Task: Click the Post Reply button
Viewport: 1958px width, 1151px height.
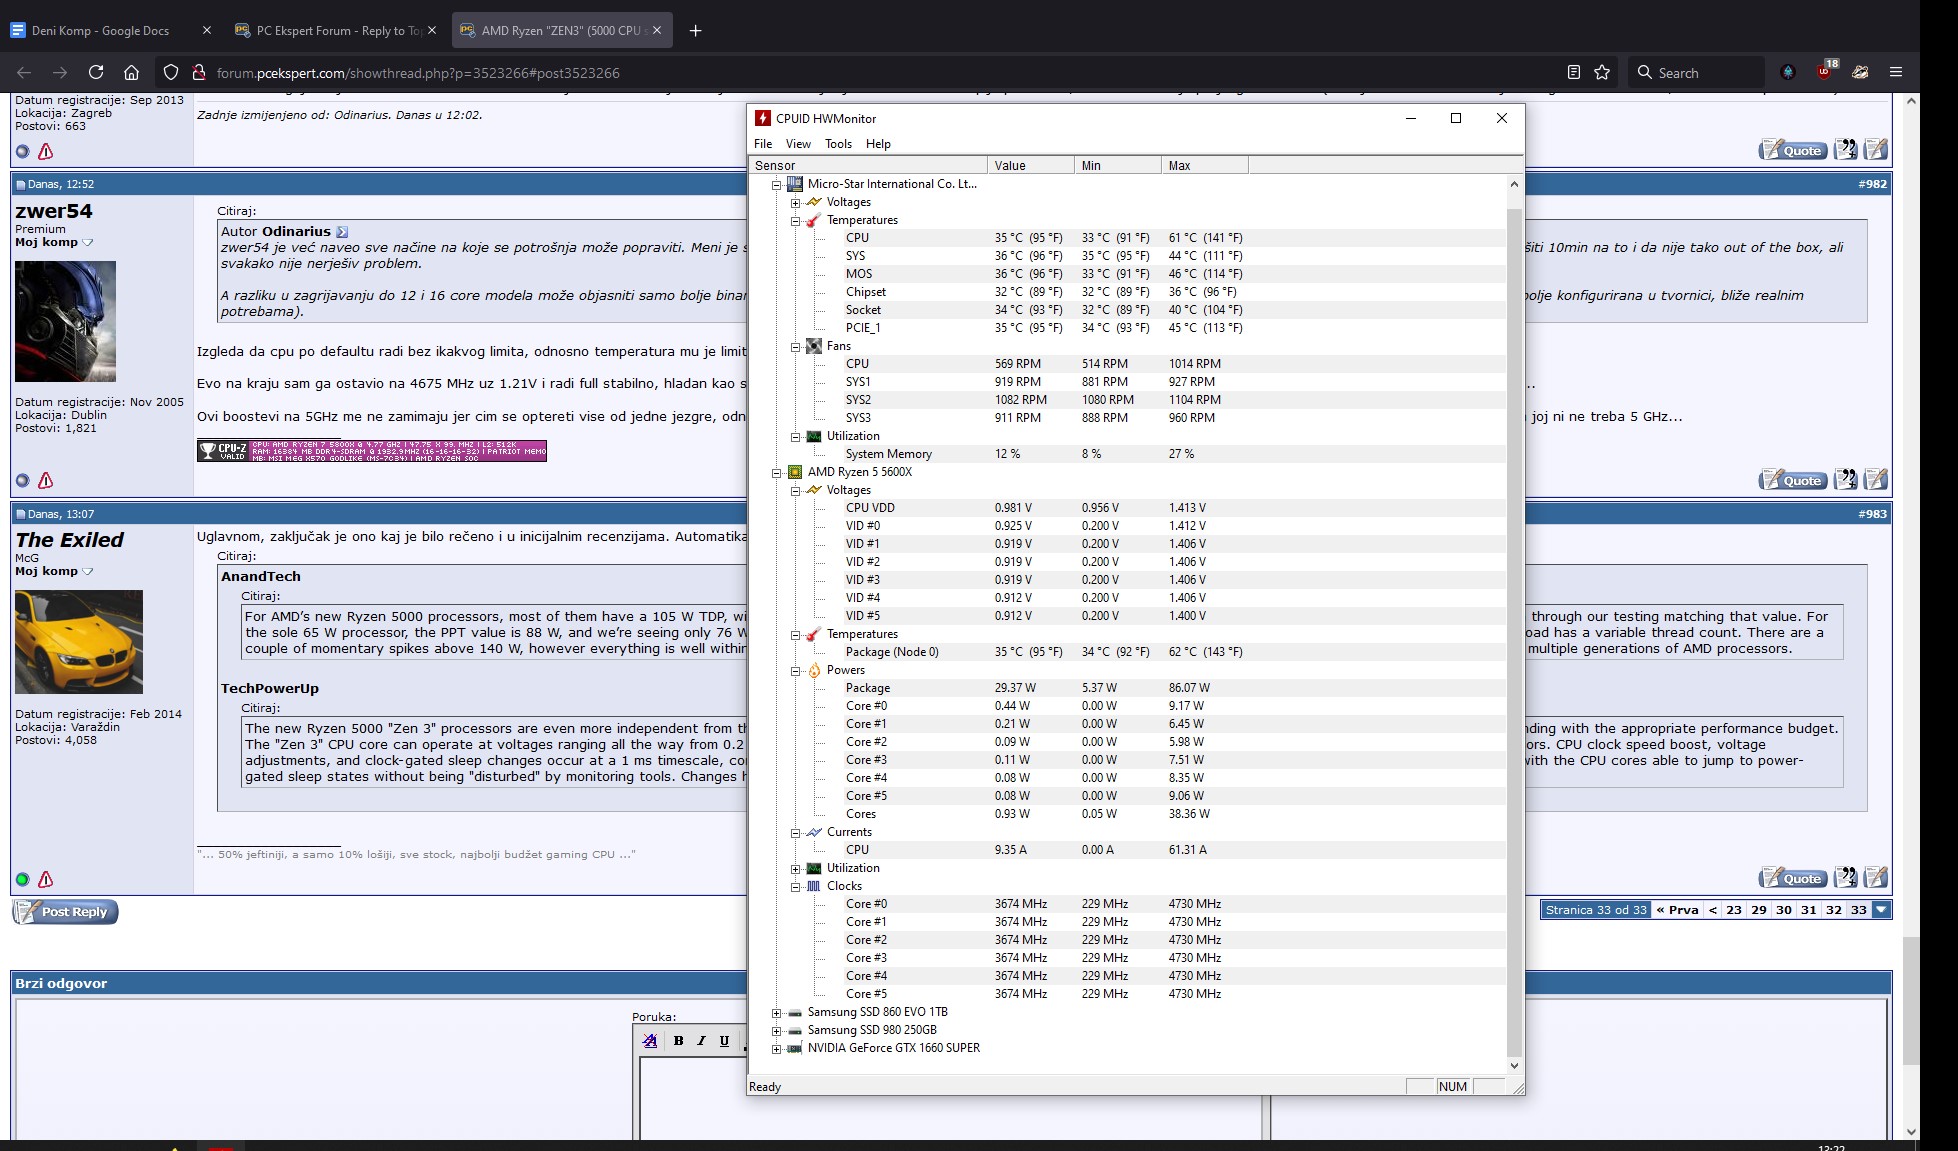Action: point(65,912)
